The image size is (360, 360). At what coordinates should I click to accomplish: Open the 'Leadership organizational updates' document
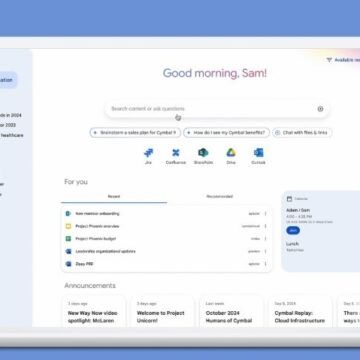pos(166,251)
